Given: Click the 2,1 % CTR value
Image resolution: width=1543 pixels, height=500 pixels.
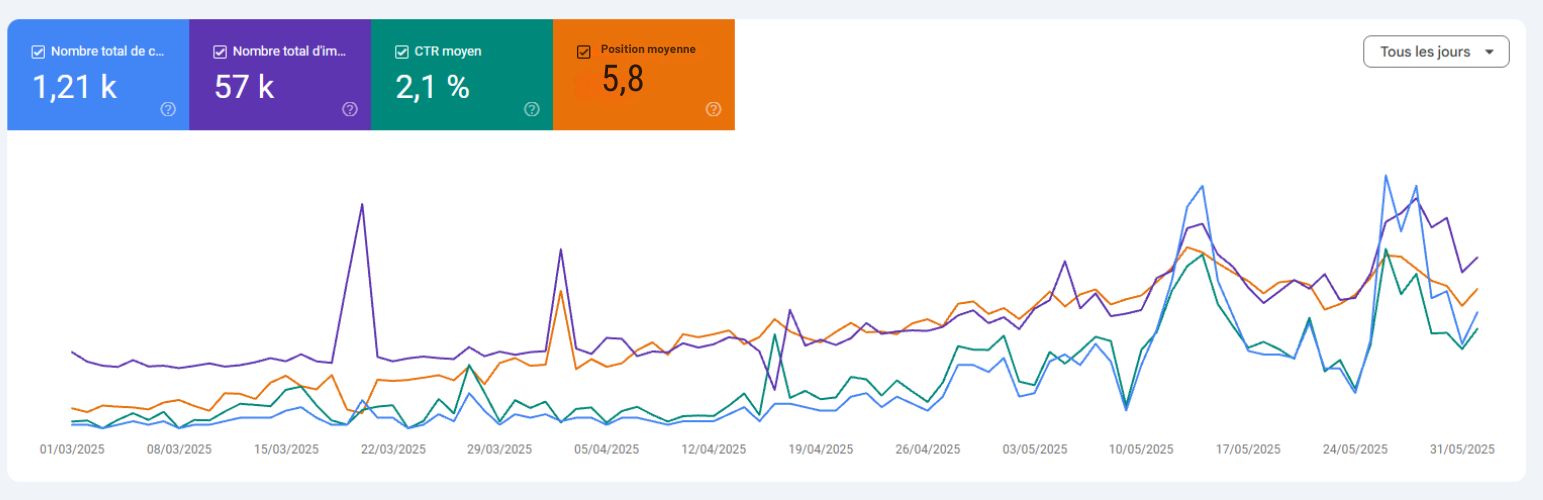Looking at the screenshot, I should pyautogui.click(x=432, y=87).
